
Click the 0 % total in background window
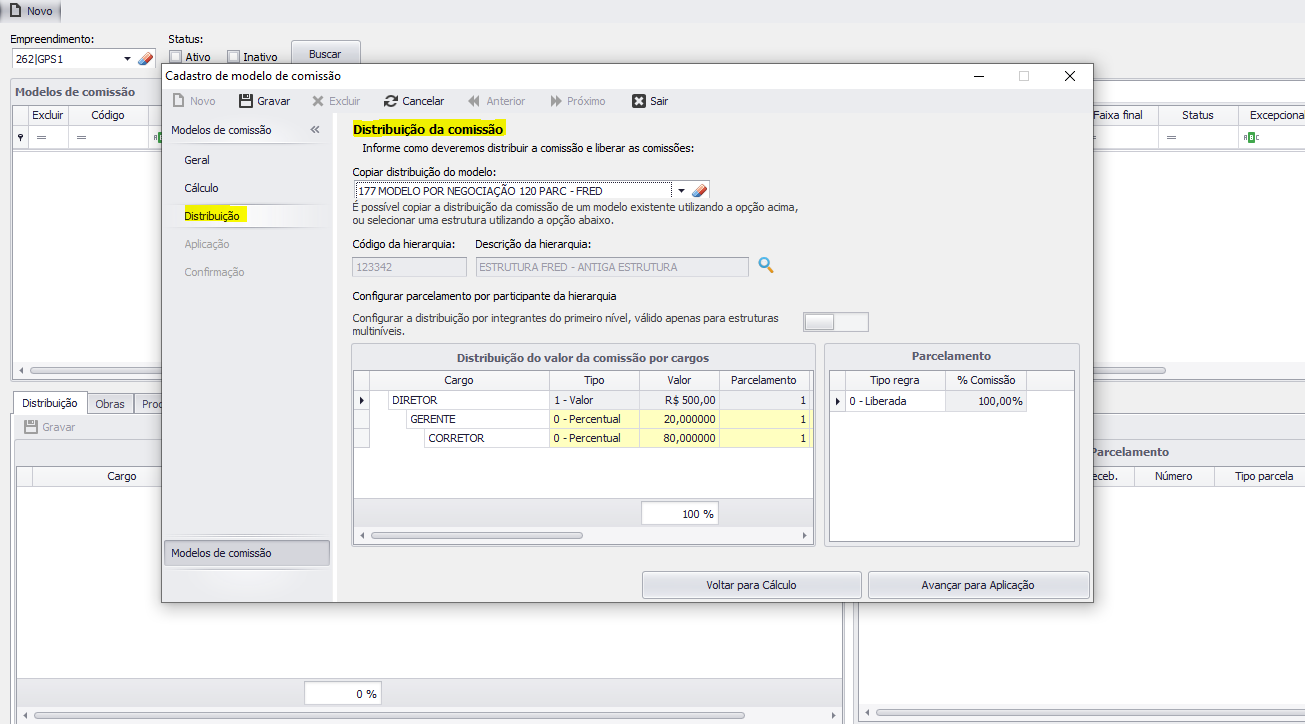coord(343,694)
